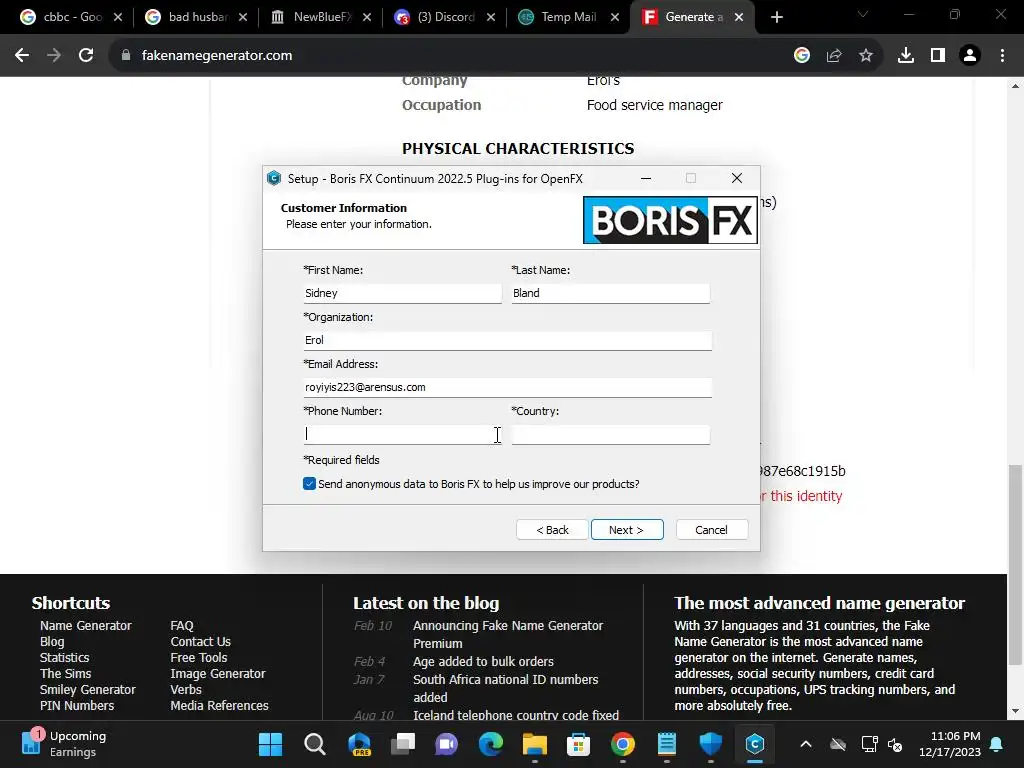Open the Statistics shortcut link
The height and width of the screenshot is (768, 1024).
[65, 658]
